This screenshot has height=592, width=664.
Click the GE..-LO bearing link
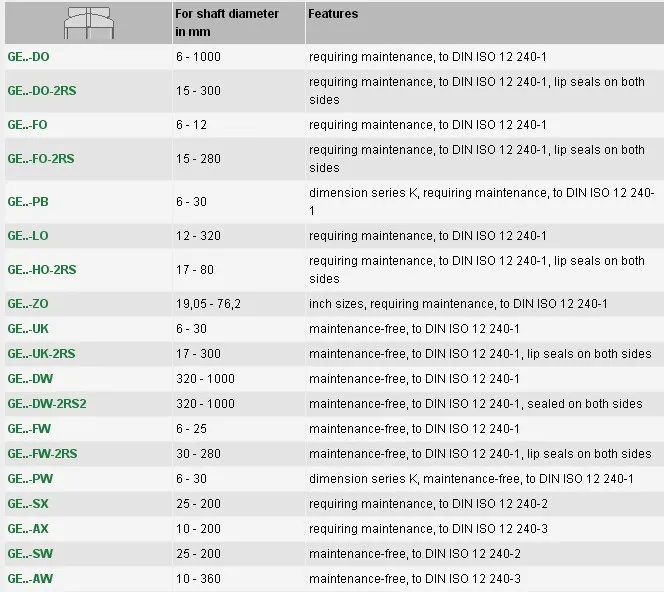tap(27, 236)
